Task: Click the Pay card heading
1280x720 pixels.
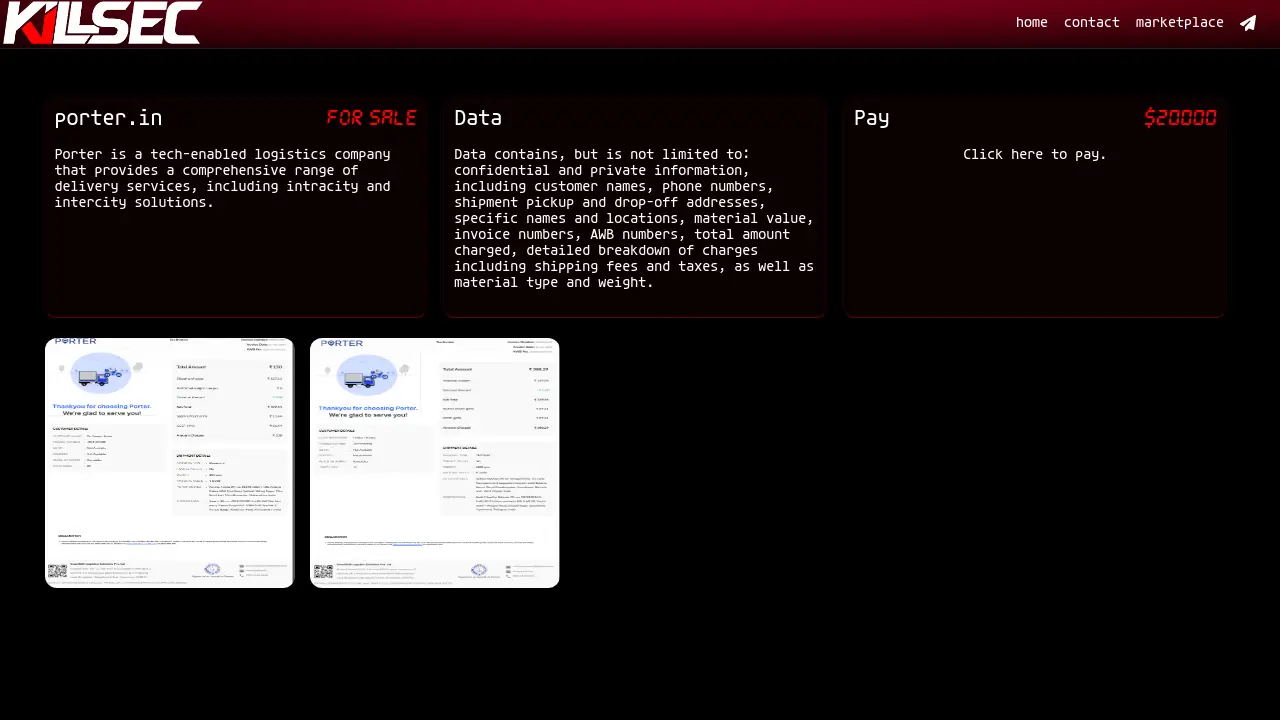Action: tap(871, 118)
